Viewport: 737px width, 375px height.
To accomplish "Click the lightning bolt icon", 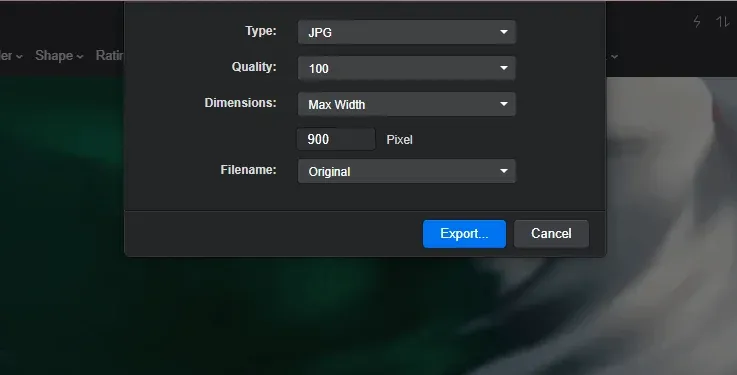I will pyautogui.click(x=697, y=22).
